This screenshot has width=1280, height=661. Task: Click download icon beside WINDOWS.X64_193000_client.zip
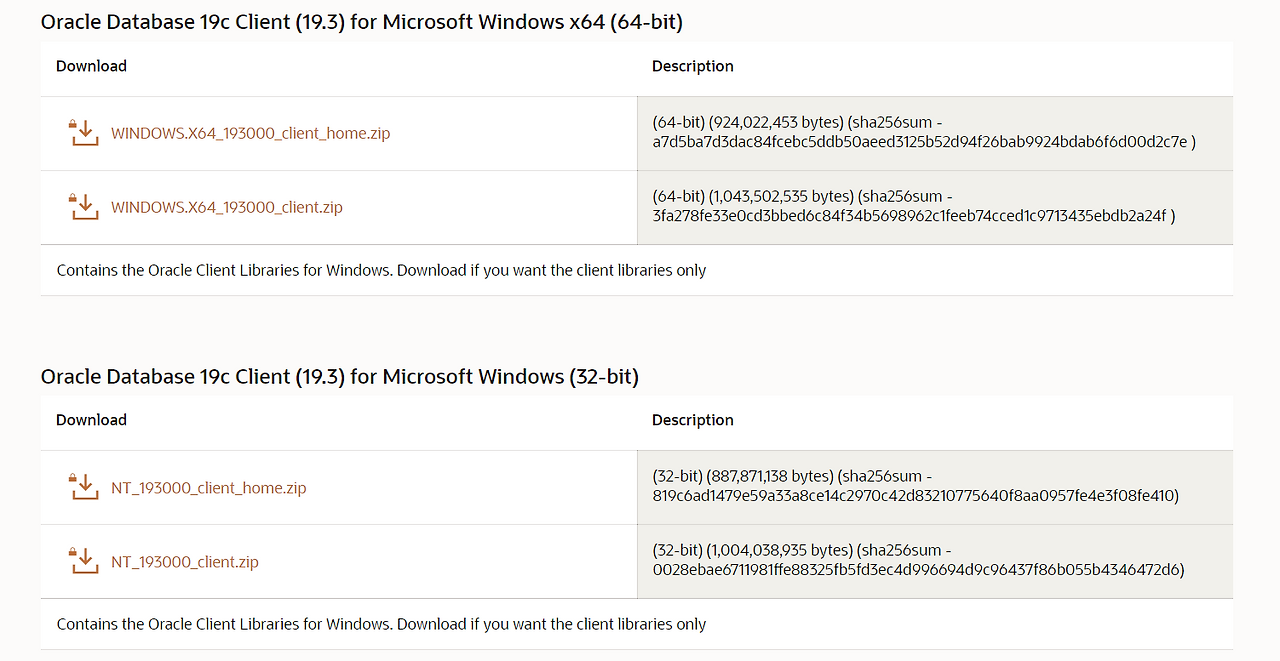click(84, 207)
